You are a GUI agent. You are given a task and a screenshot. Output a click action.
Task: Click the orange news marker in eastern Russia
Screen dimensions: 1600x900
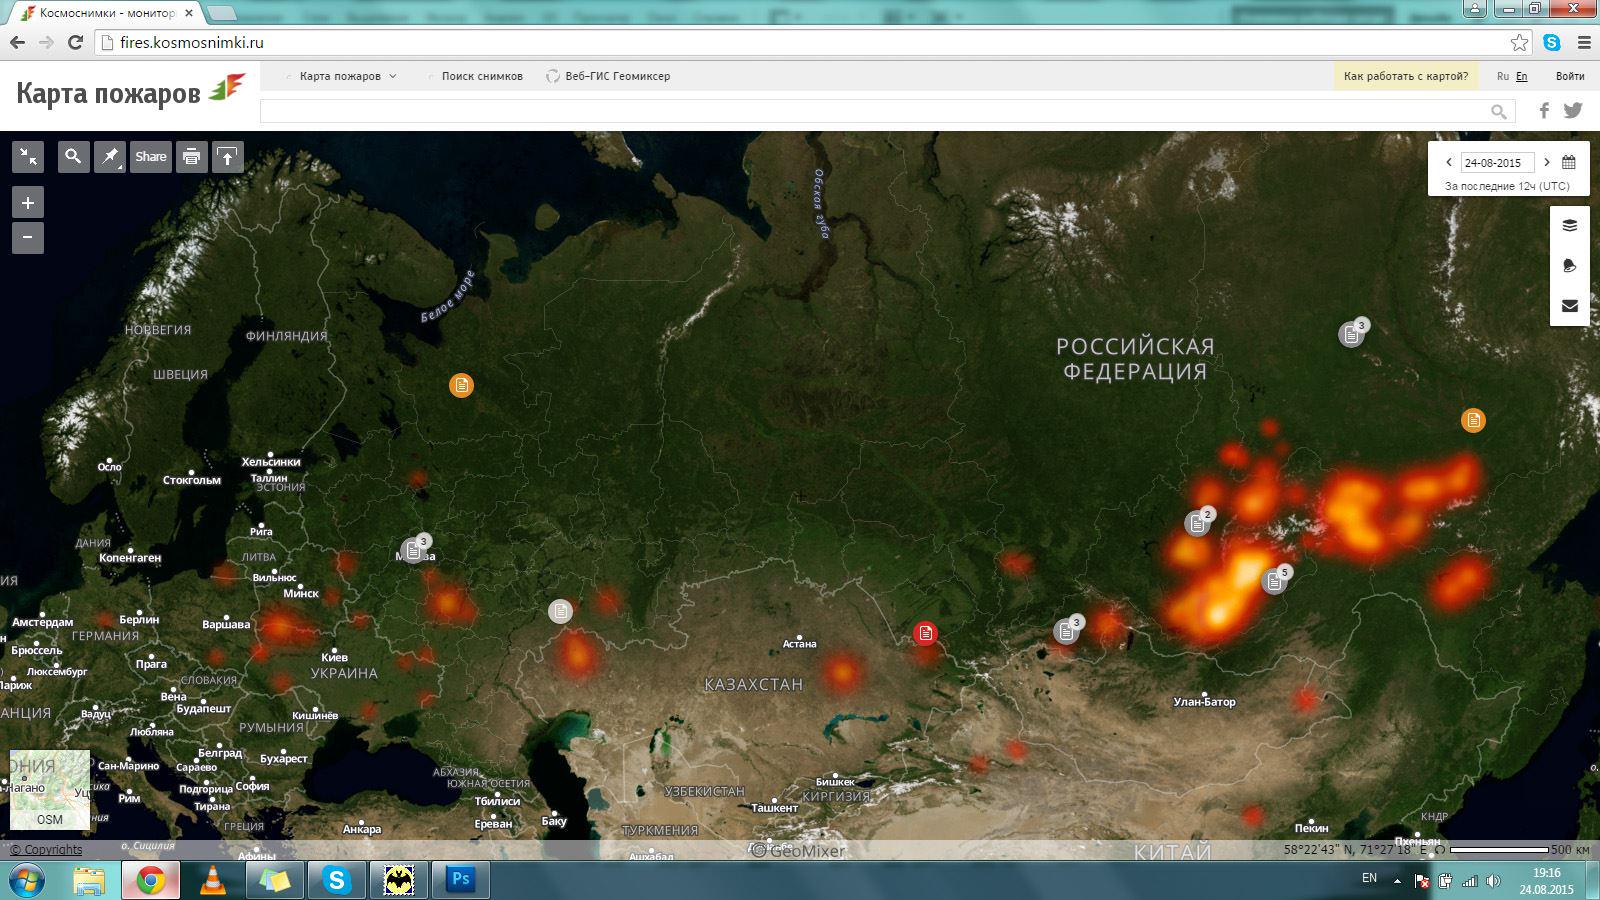click(x=1473, y=420)
